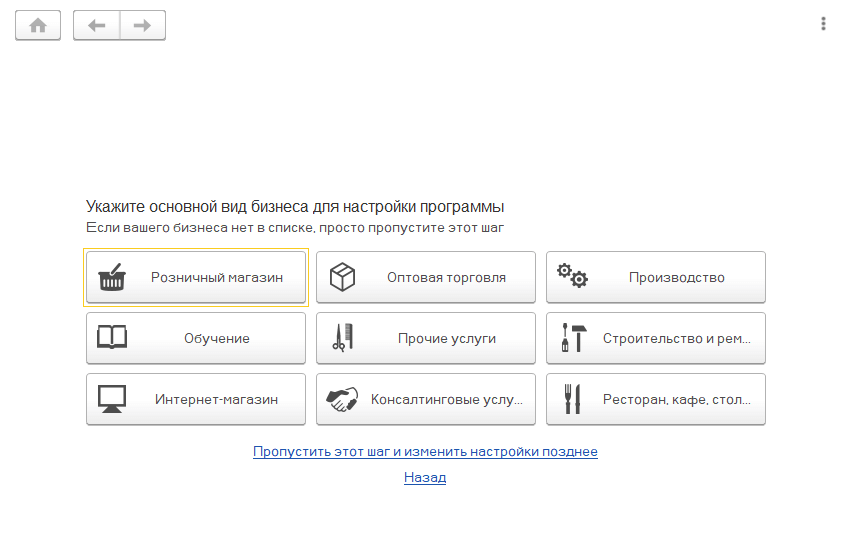Pick the Прочие услуги option

tap(426, 338)
